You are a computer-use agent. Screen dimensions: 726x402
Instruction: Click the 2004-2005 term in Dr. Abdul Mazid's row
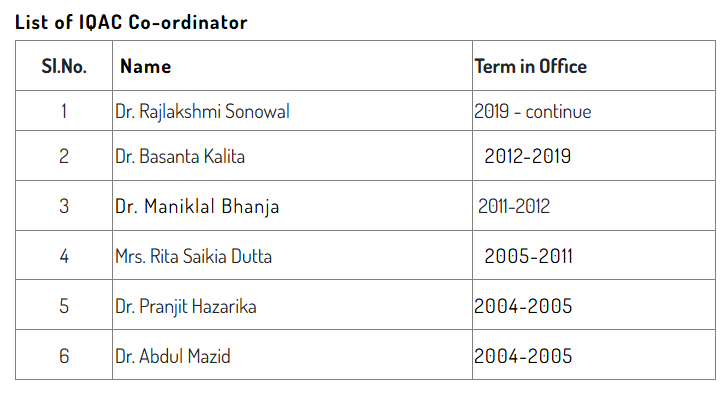[x=523, y=356]
